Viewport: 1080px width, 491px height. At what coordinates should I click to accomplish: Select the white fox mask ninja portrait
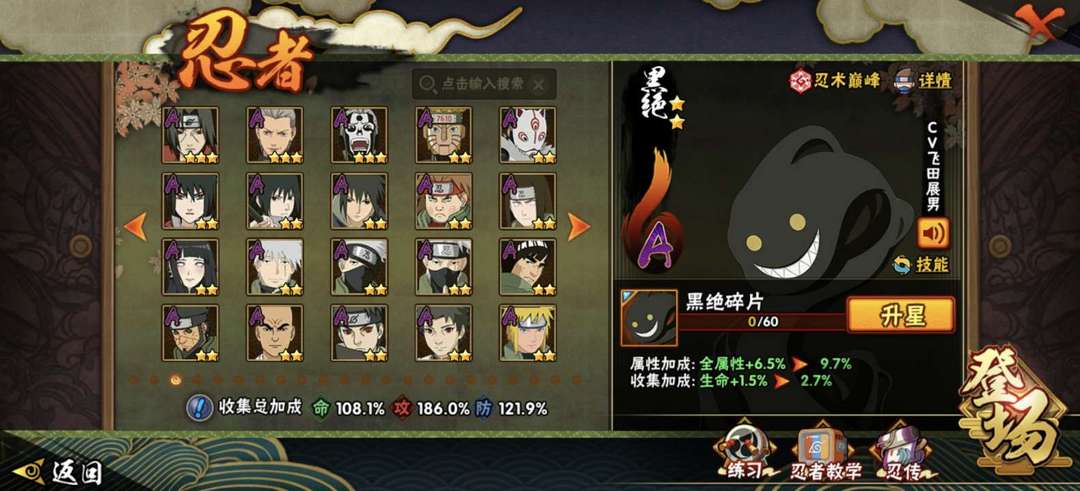coord(528,134)
